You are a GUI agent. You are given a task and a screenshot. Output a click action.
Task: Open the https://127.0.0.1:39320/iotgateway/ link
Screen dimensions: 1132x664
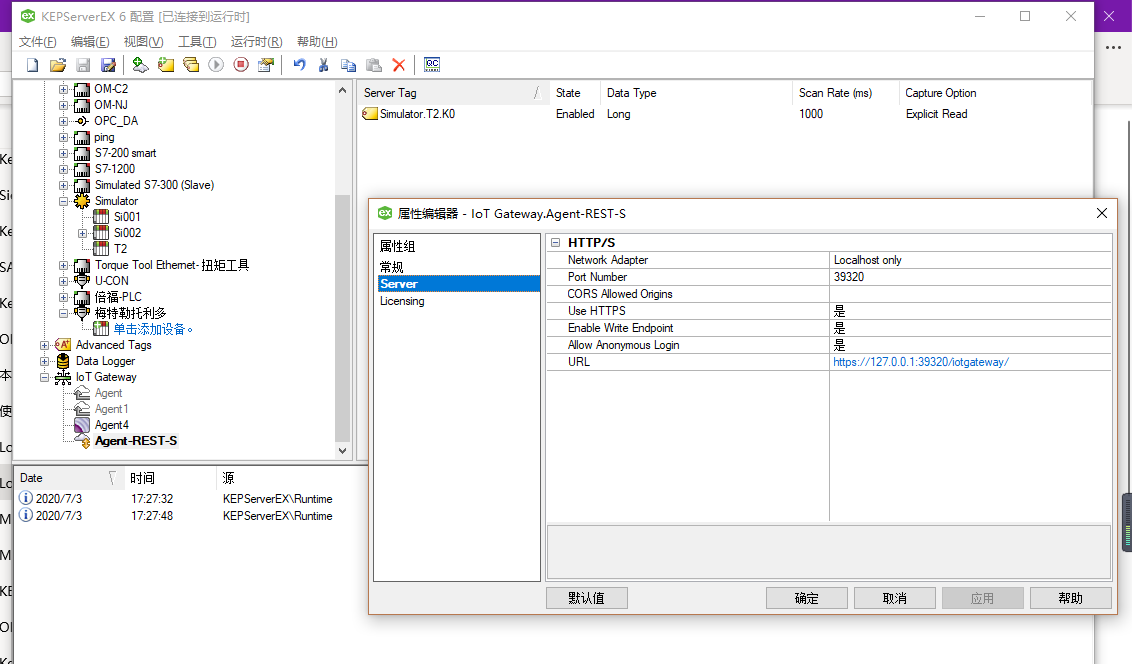pos(920,362)
